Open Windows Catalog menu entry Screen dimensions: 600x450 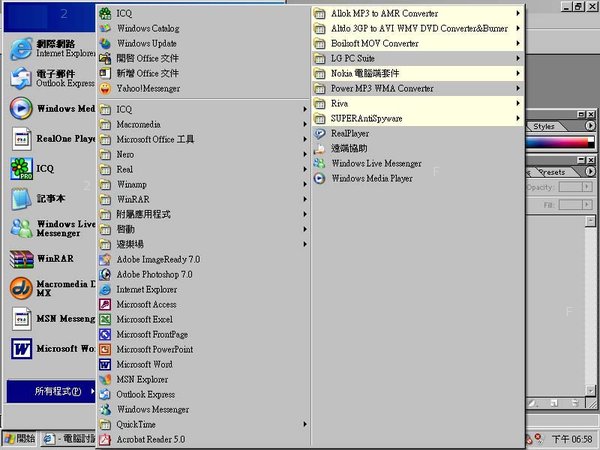[x=203, y=28]
